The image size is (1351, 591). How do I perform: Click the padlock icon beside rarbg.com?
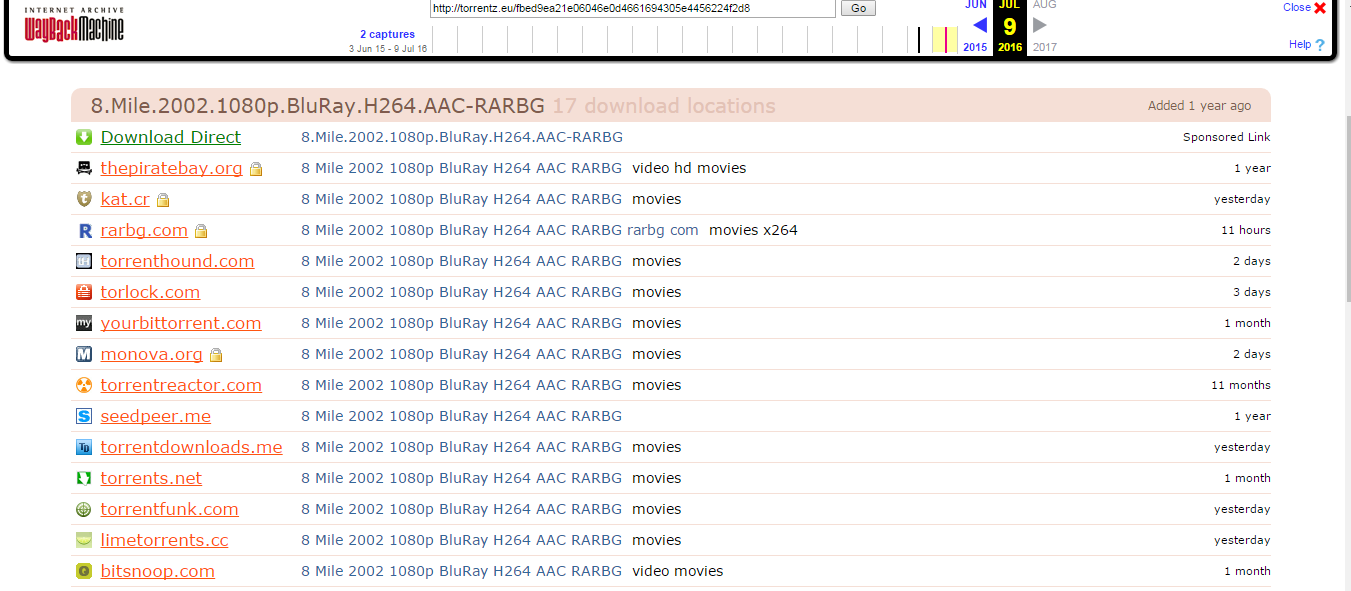pyautogui.click(x=201, y=231)
